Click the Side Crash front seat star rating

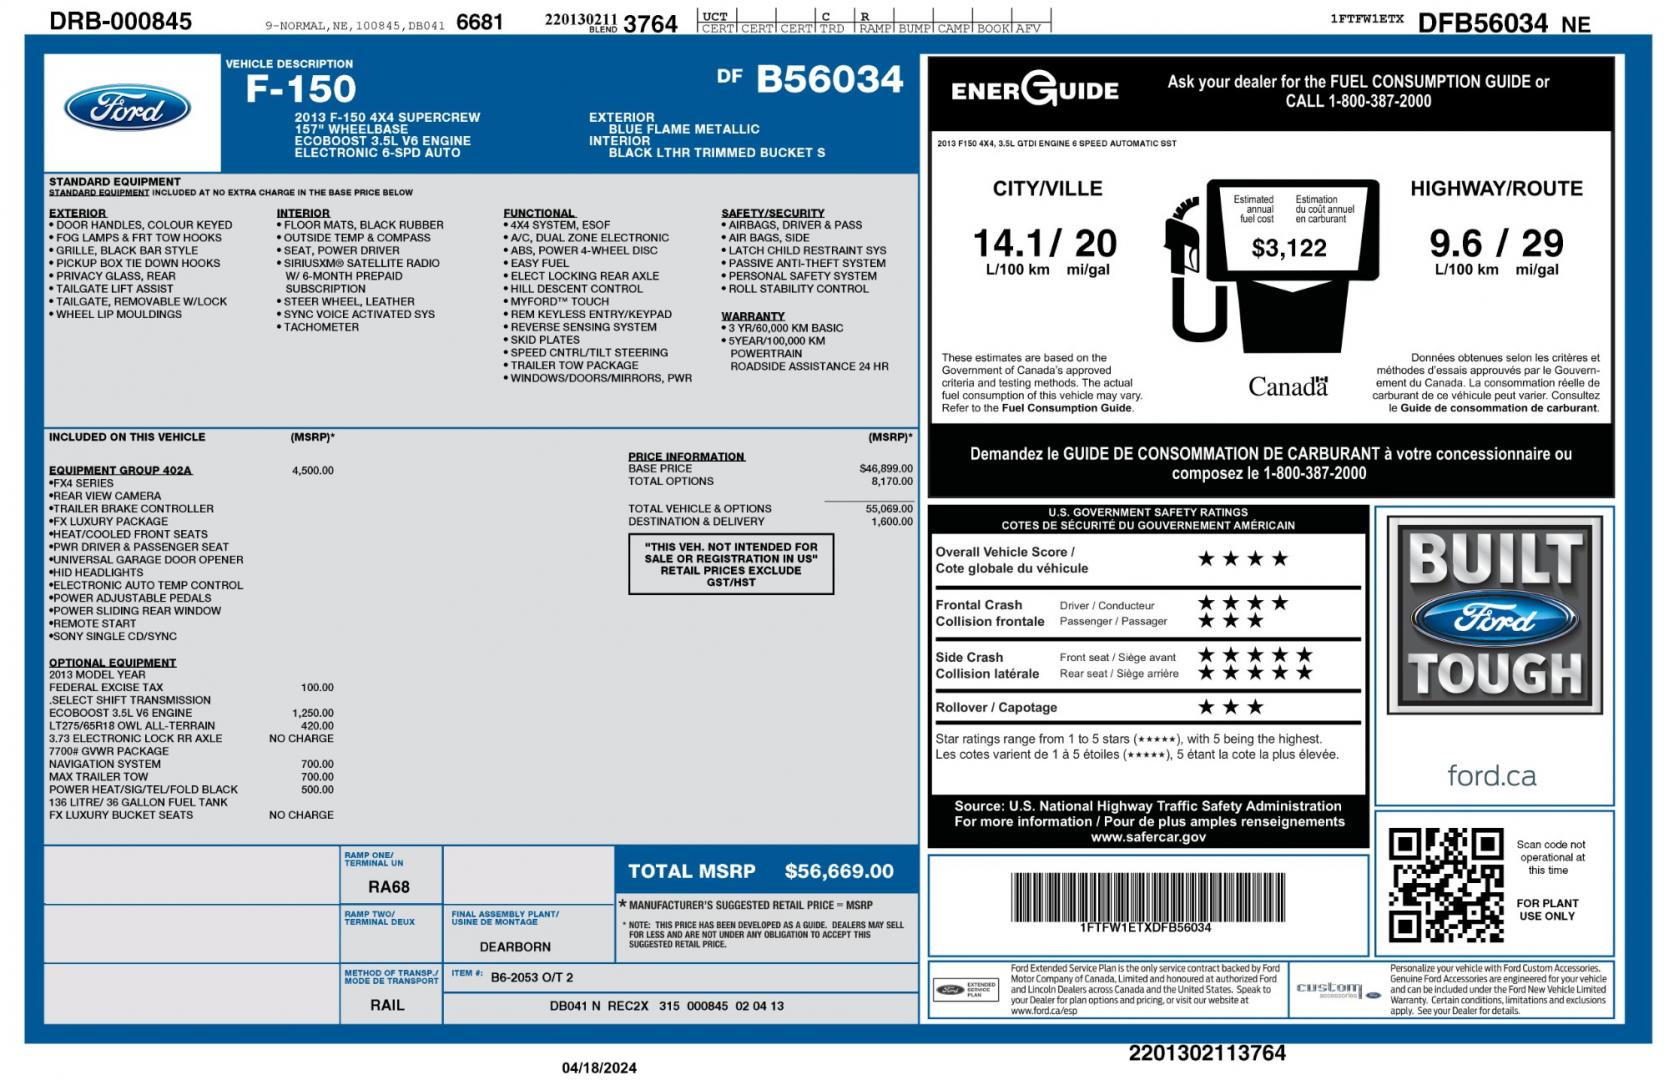1255,656
